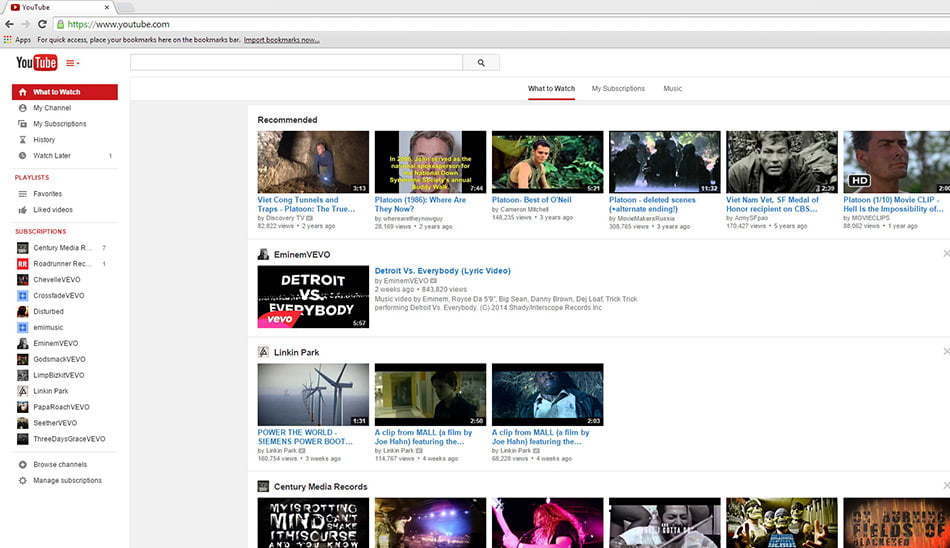Open emimusic subscription
This screenshot has height=548, width=950.
[x=48, y=327]
